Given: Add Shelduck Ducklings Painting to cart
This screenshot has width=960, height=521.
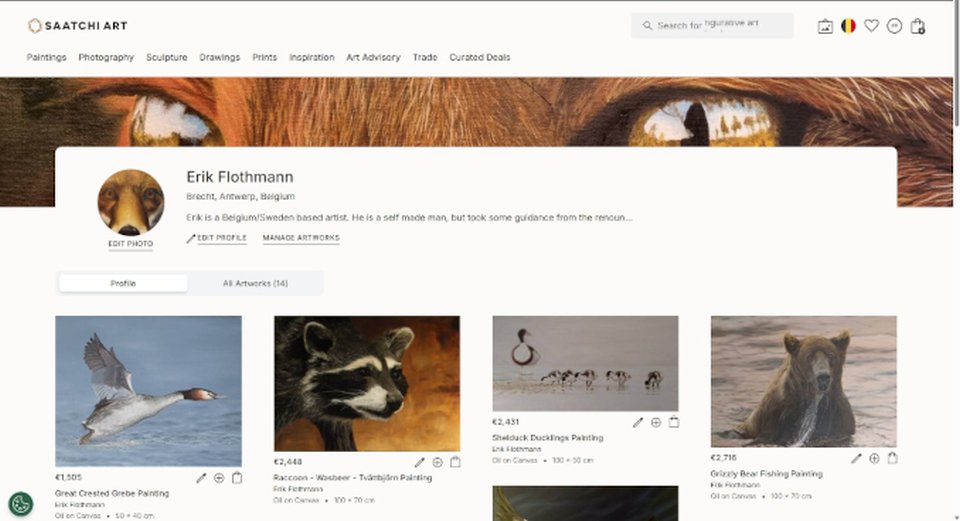Looking at the screenshot, I should (x=674, y=422).
